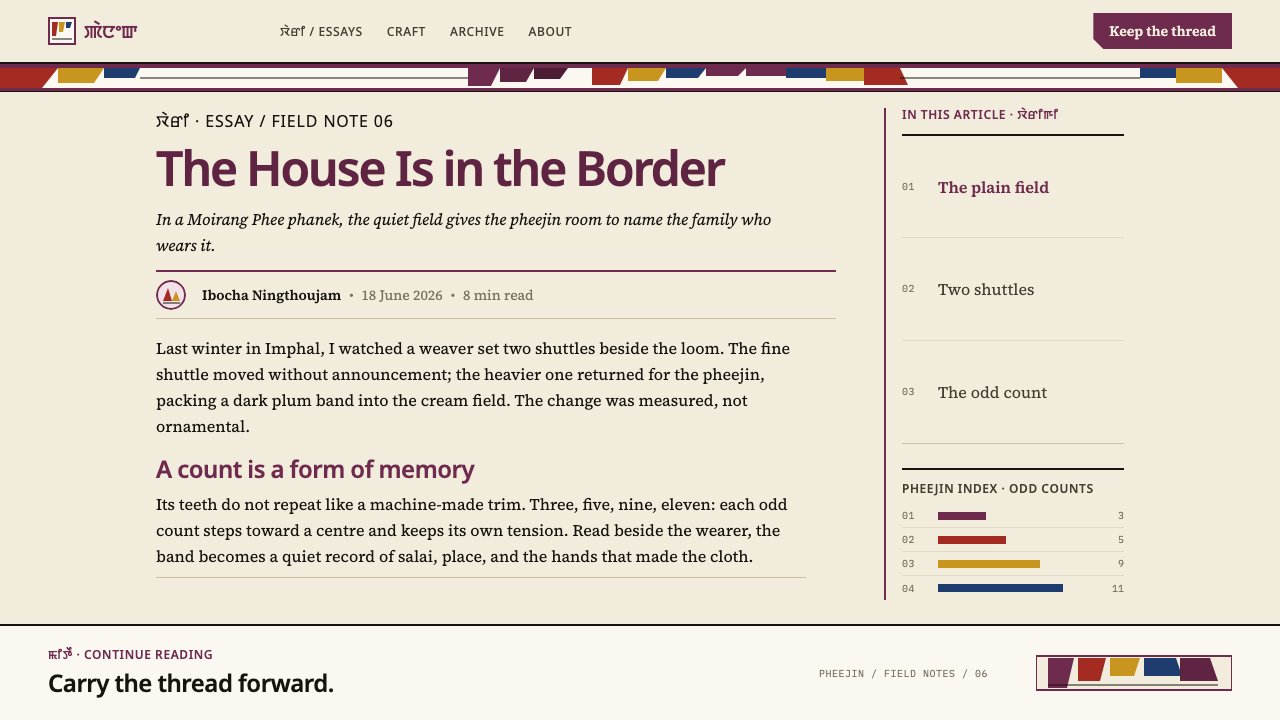The height and width of the screenshot is (720, 1280).
Task: Click 'PHEEJIN / FIELD NOTES / 06' text
Action: (x=903, y=674)
